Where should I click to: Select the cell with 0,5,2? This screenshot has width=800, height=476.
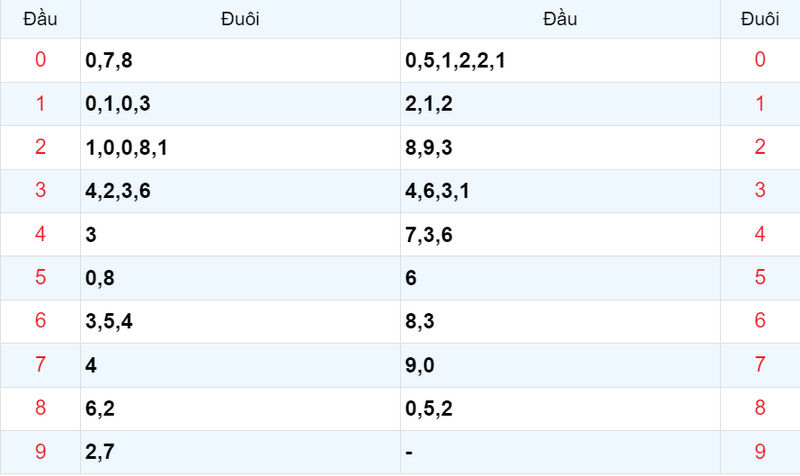[x=560, y=409]
